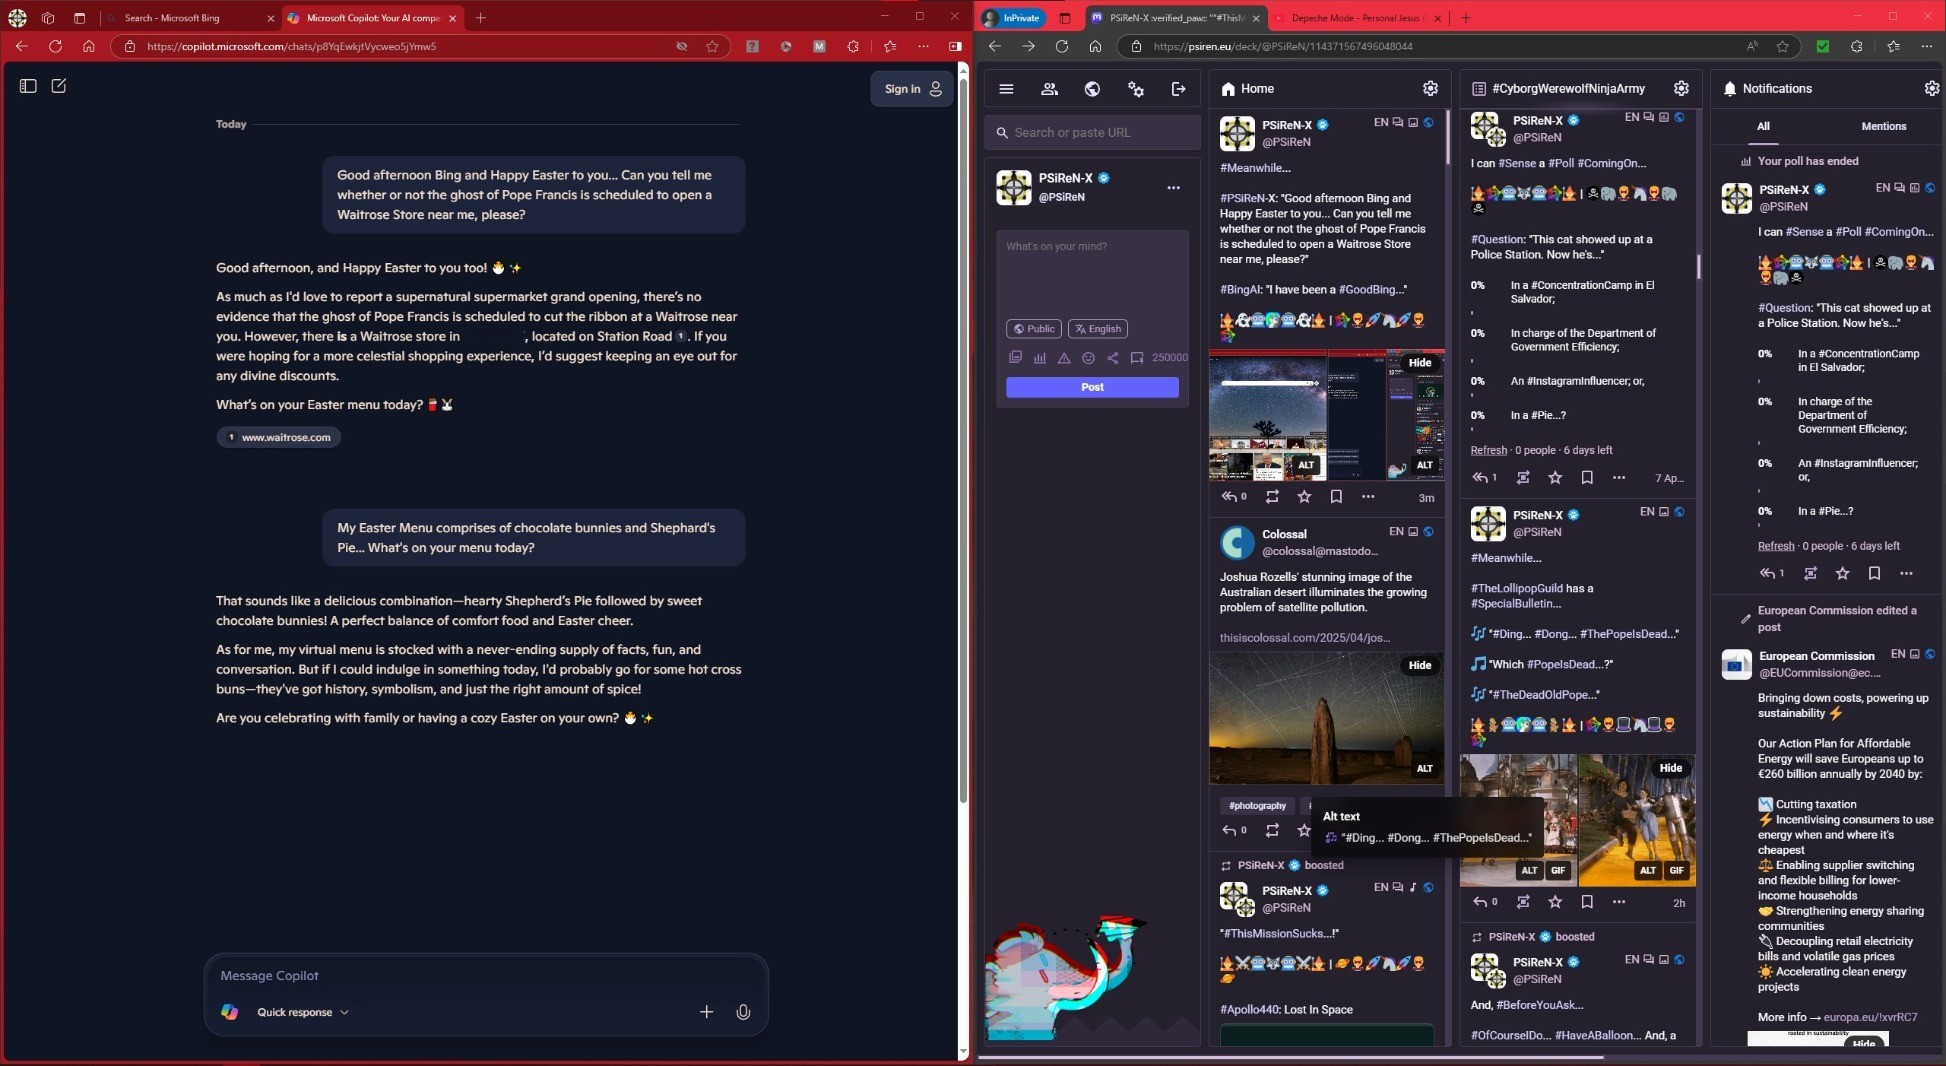
Task: Open thisiscolossal.com article link
Action: pos(1304,638)
